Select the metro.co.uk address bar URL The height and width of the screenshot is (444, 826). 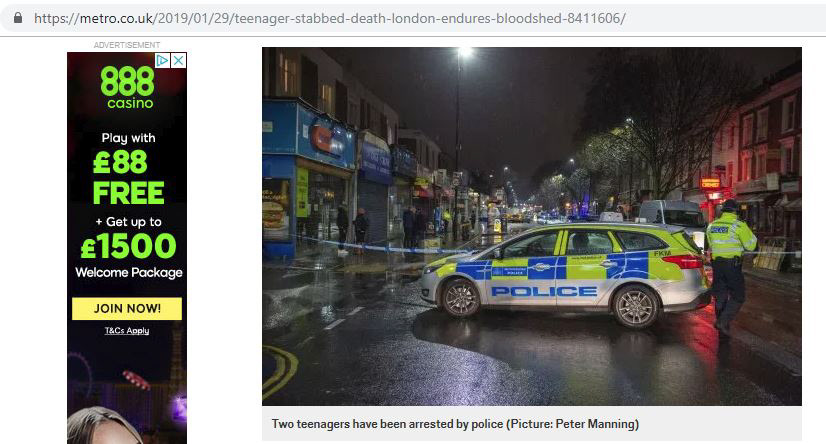(x=330, y=18)
